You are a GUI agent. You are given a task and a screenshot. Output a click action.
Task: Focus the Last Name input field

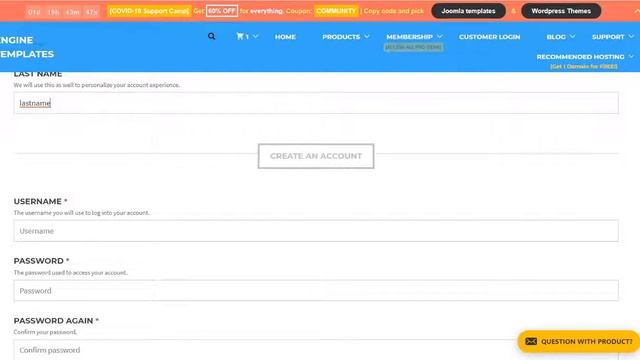pos(316,103)
